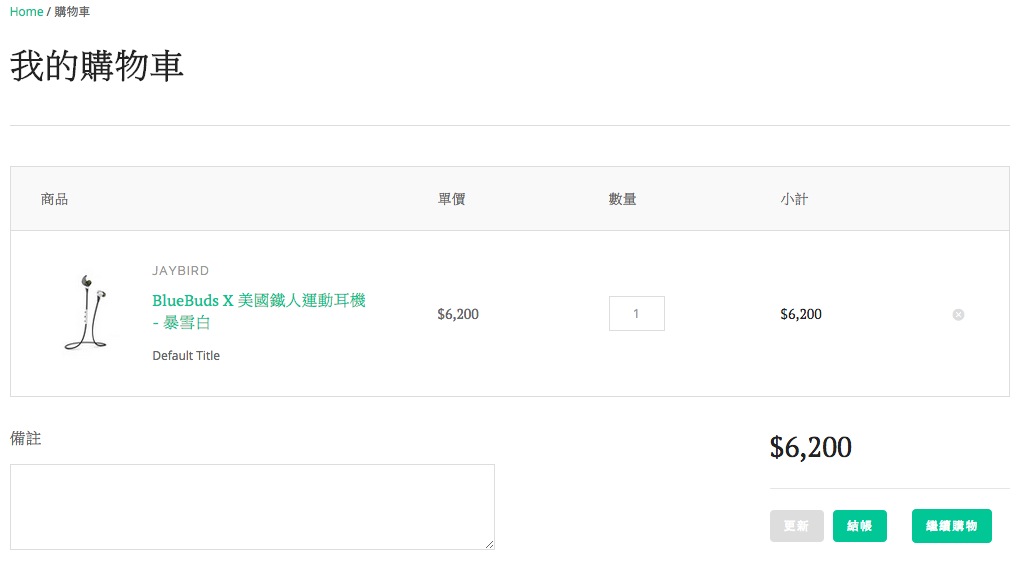Click the 購物車 breadcrumb text
Screen dimensions: 1022x564
point(72,12)
